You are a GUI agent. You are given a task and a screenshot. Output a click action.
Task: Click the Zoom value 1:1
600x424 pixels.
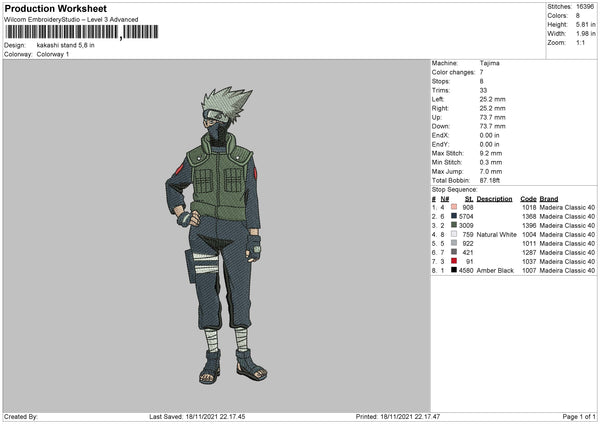coord(580,42)
